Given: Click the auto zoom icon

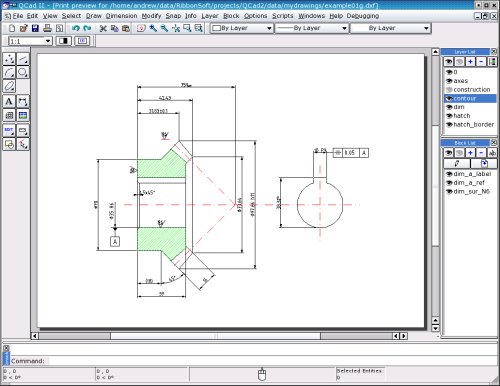Looking at the screenshot, I should (176, 28).
